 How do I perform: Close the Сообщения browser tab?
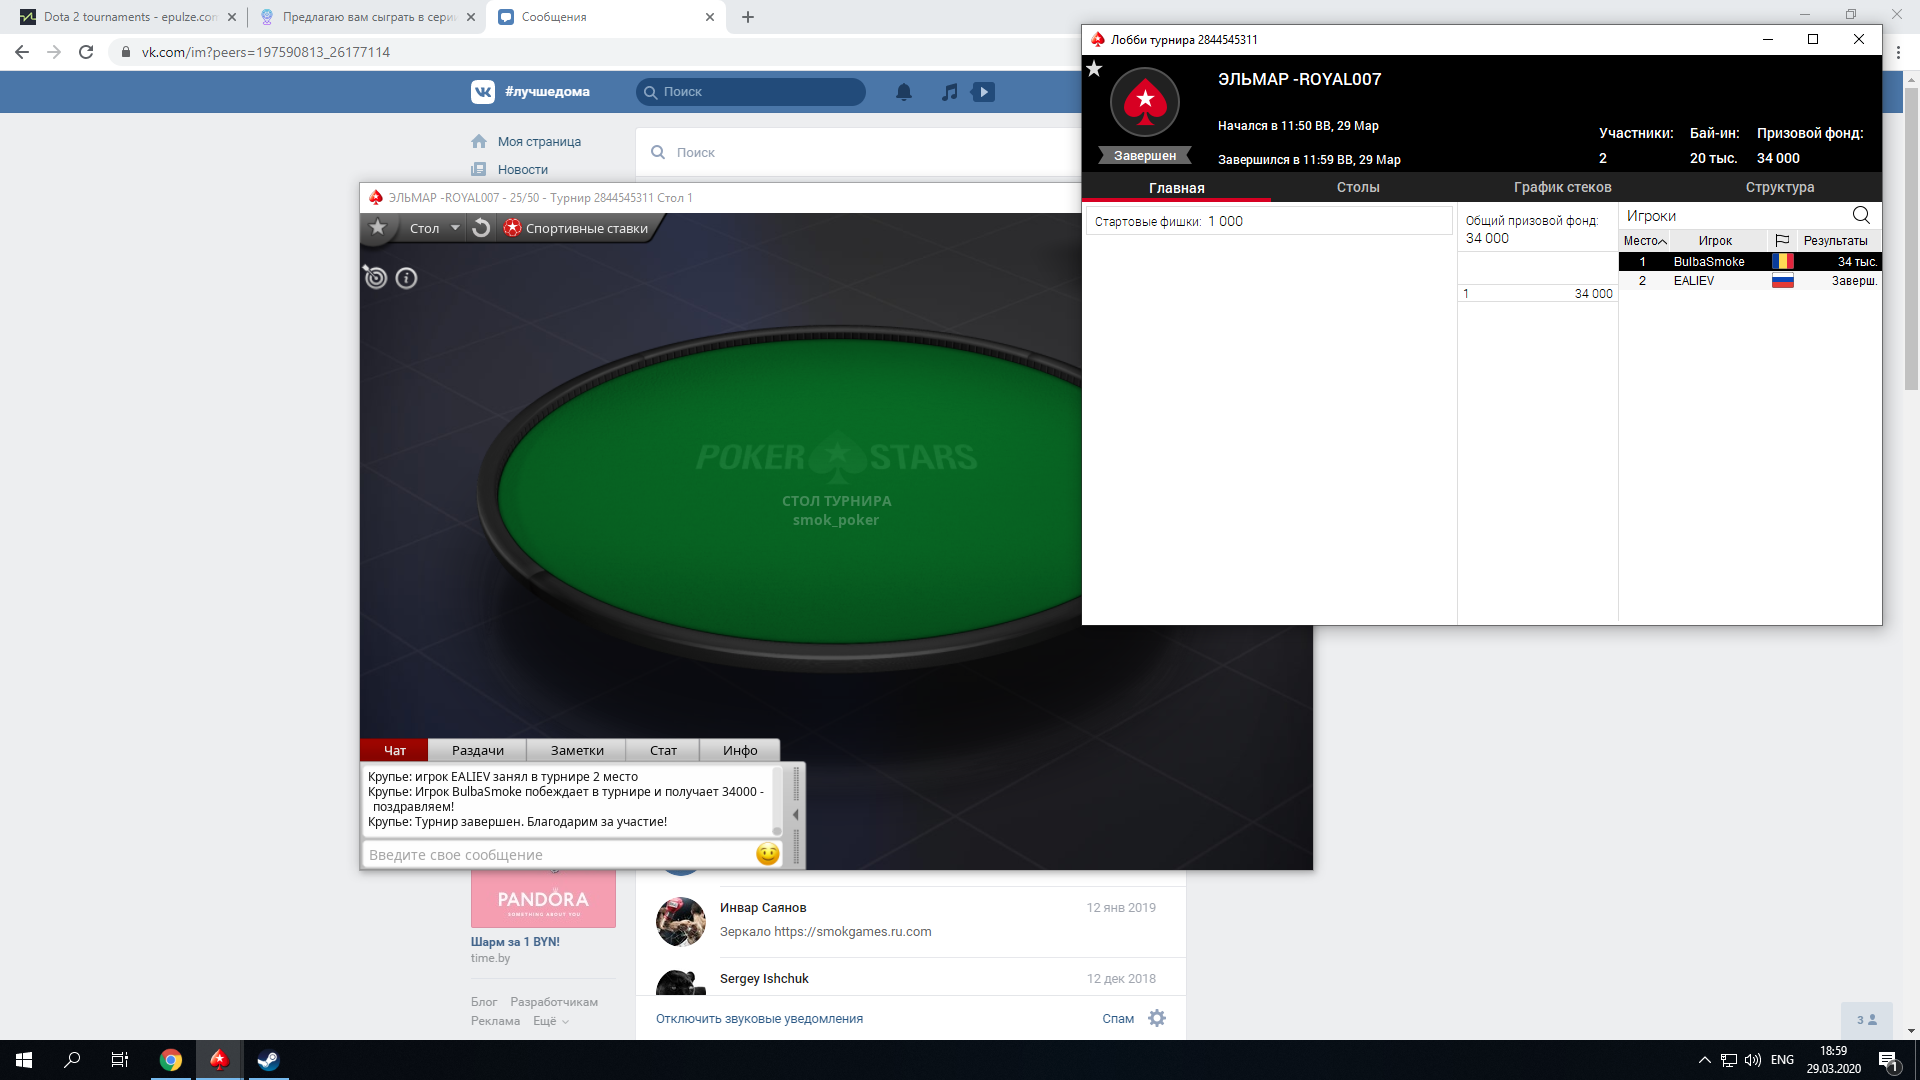click(710, 17)
